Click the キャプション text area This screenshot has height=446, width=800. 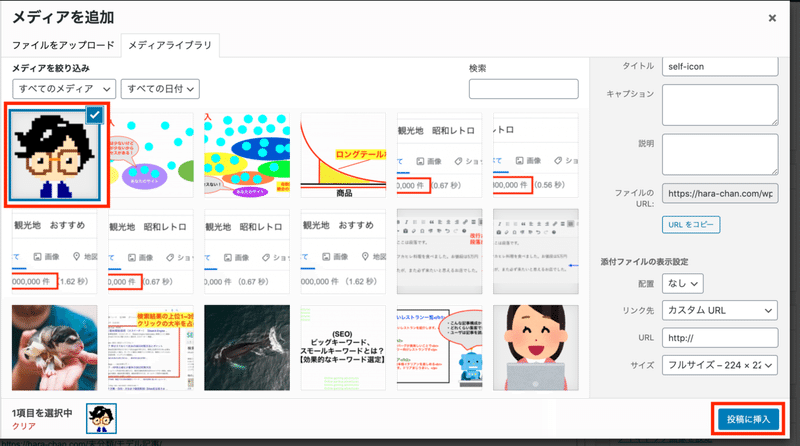720,105
